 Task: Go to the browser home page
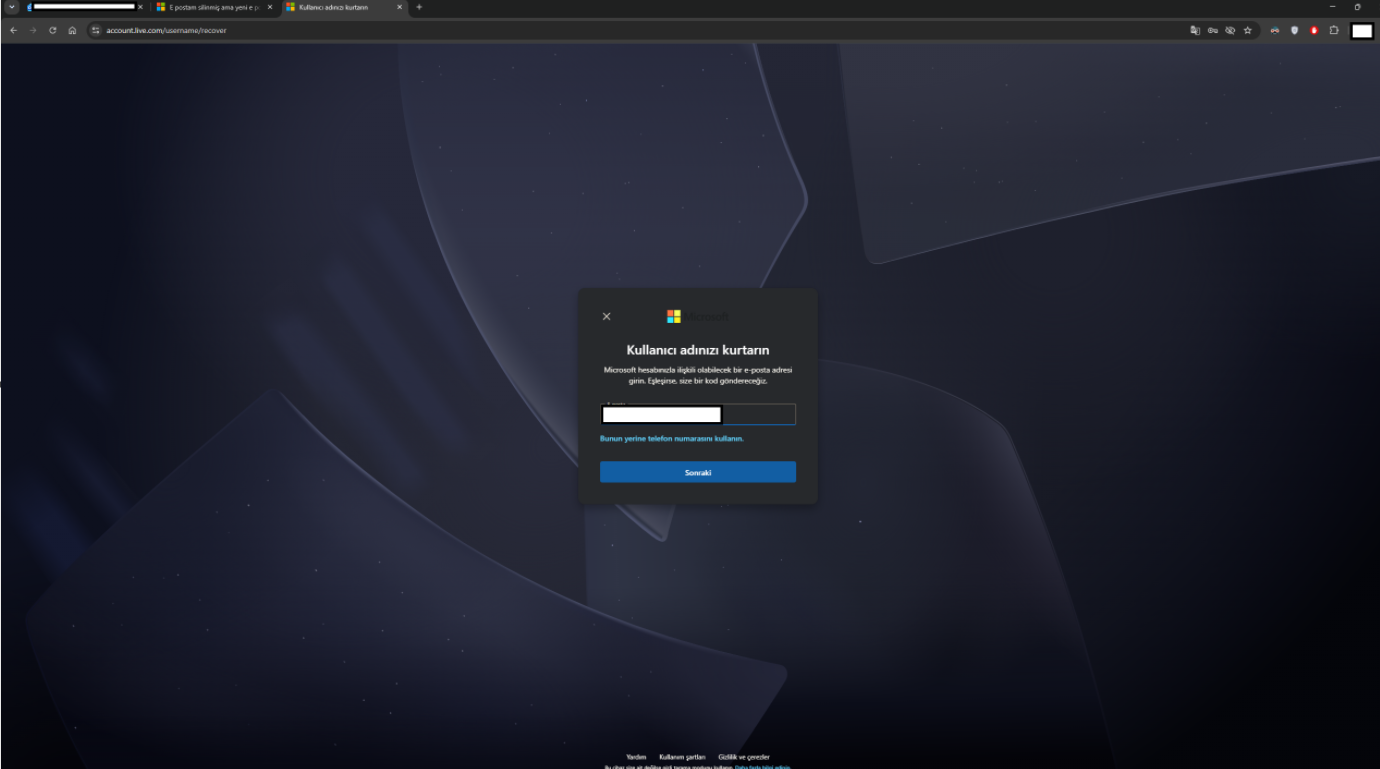(x=72, y=30)
